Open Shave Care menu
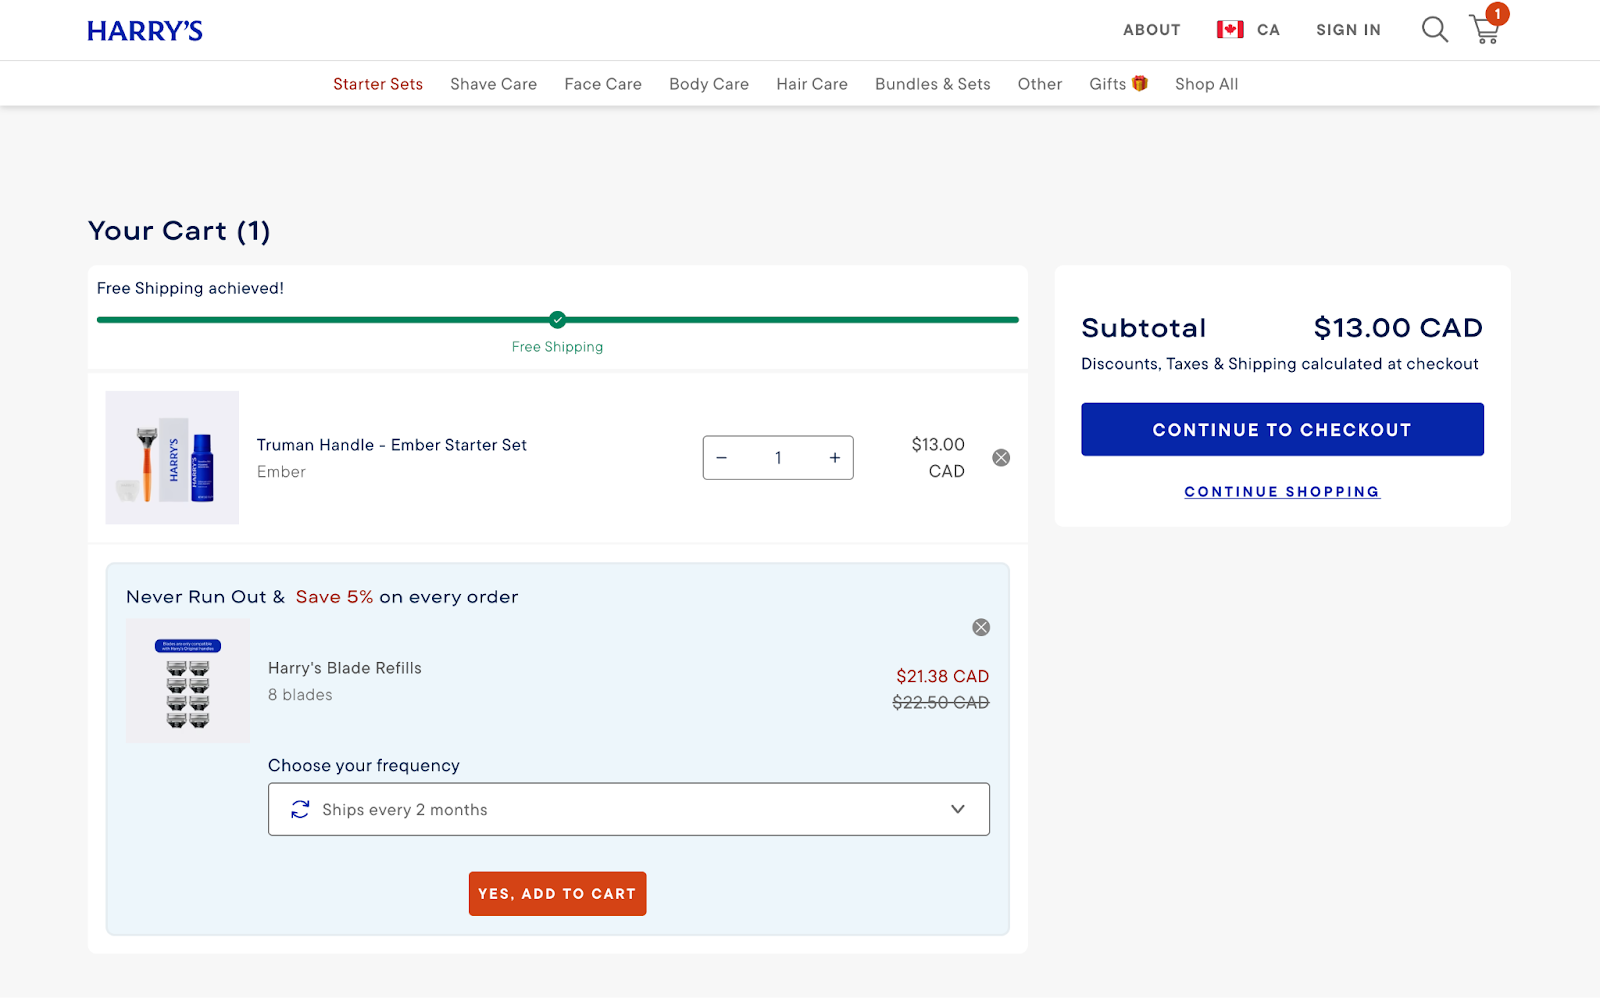Image resolution: width=1600 pixels, height=998 pixels. click(493, 84)
